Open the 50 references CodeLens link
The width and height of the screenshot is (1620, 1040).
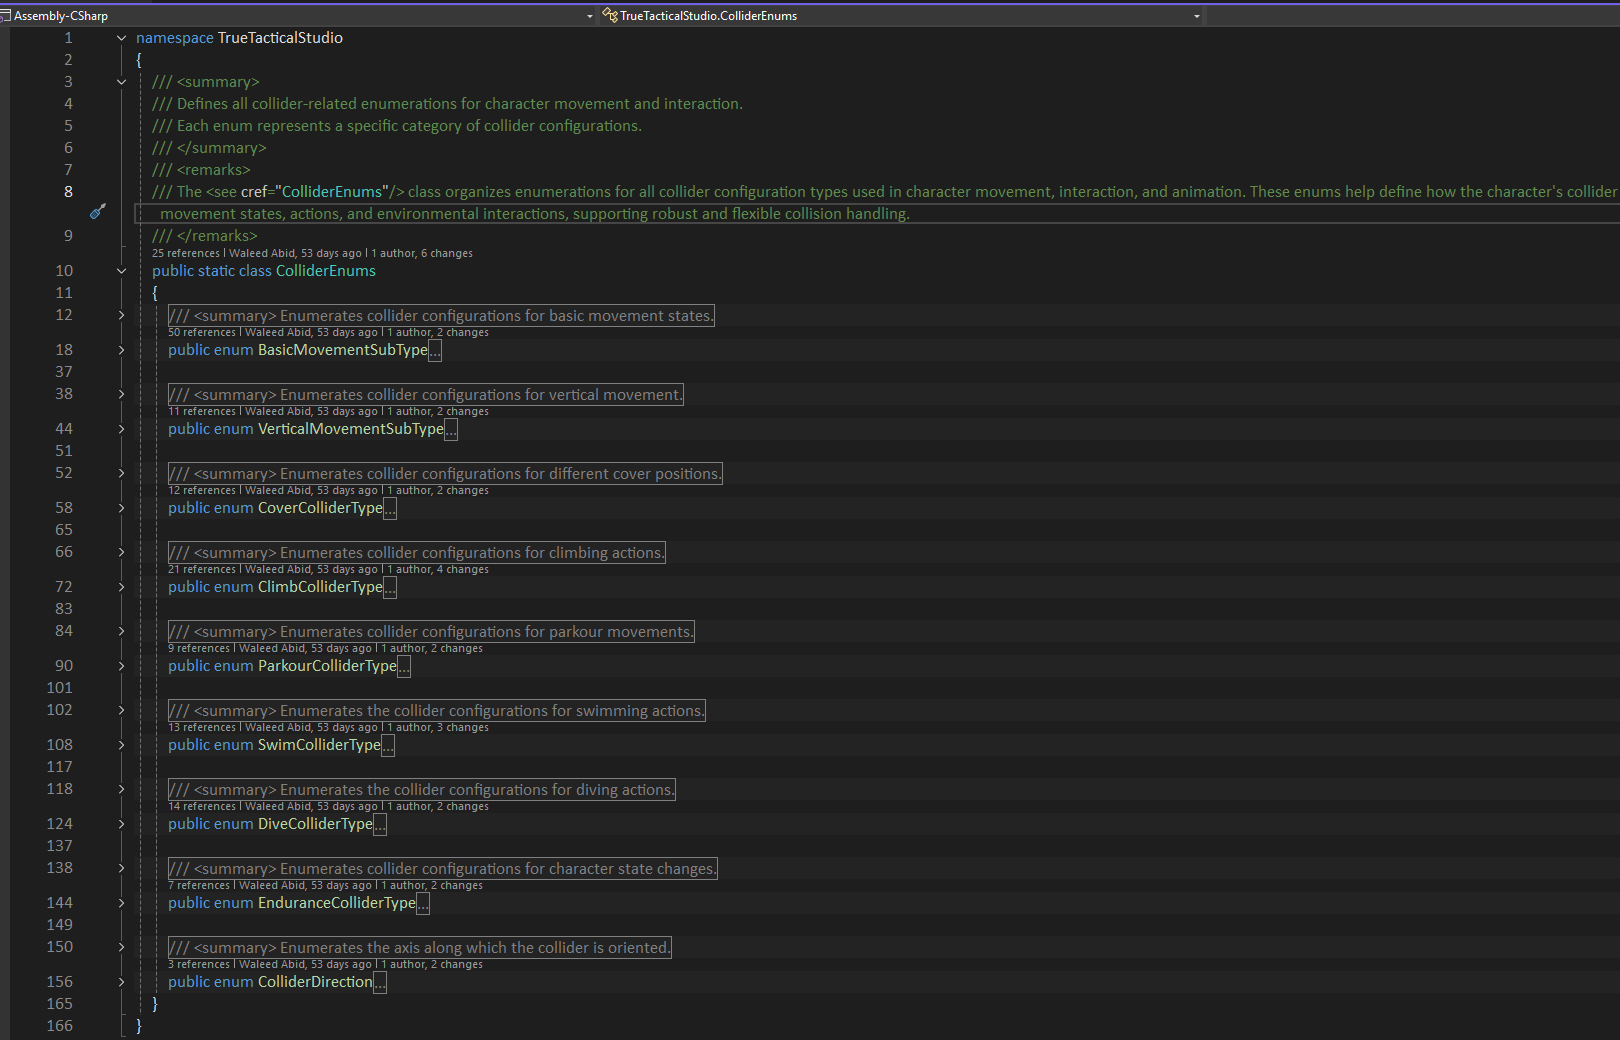pos(202,333)
